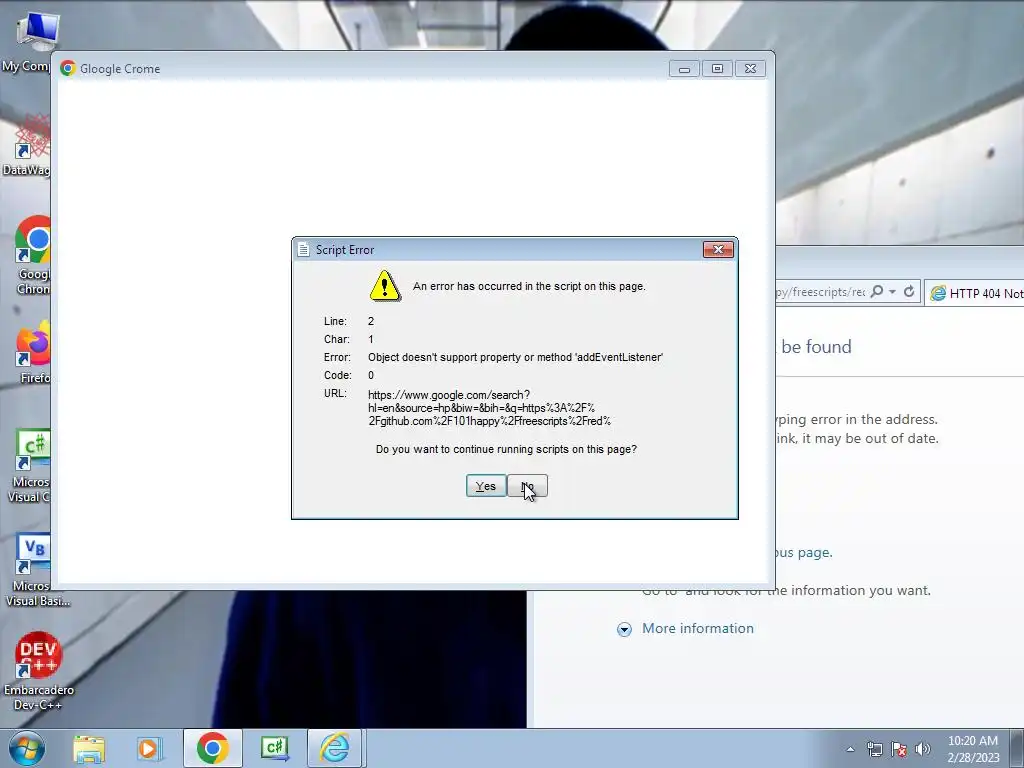Screen dimensions: 1024x768
Task: Click the google.com search URL text in the dialog
Action: [489, 408]
